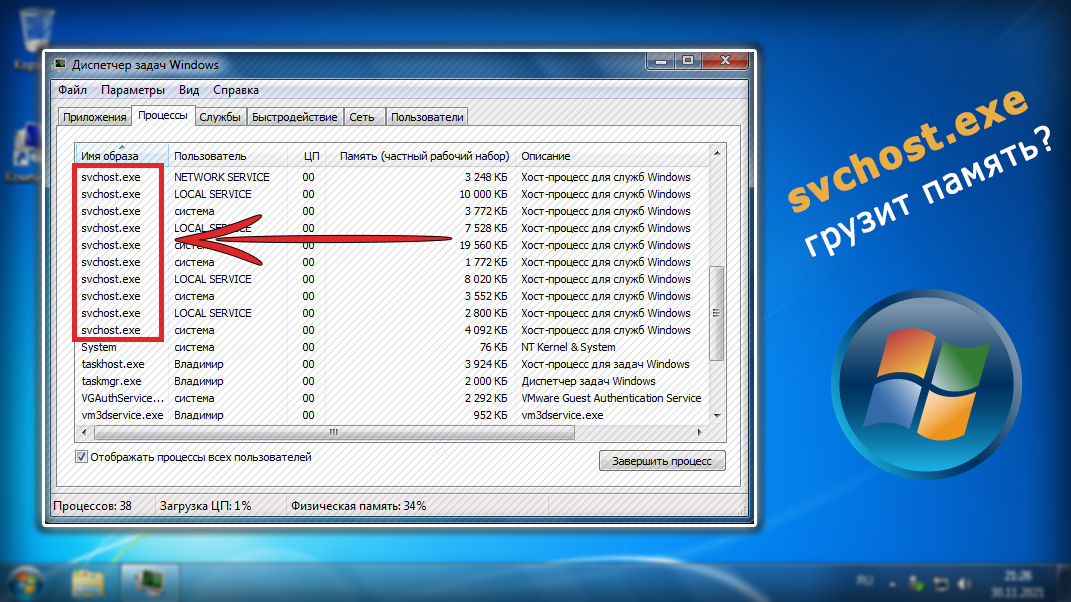1071x602 pixels.
Task: Select the taskhost.exe process
Action: (391, 364)
